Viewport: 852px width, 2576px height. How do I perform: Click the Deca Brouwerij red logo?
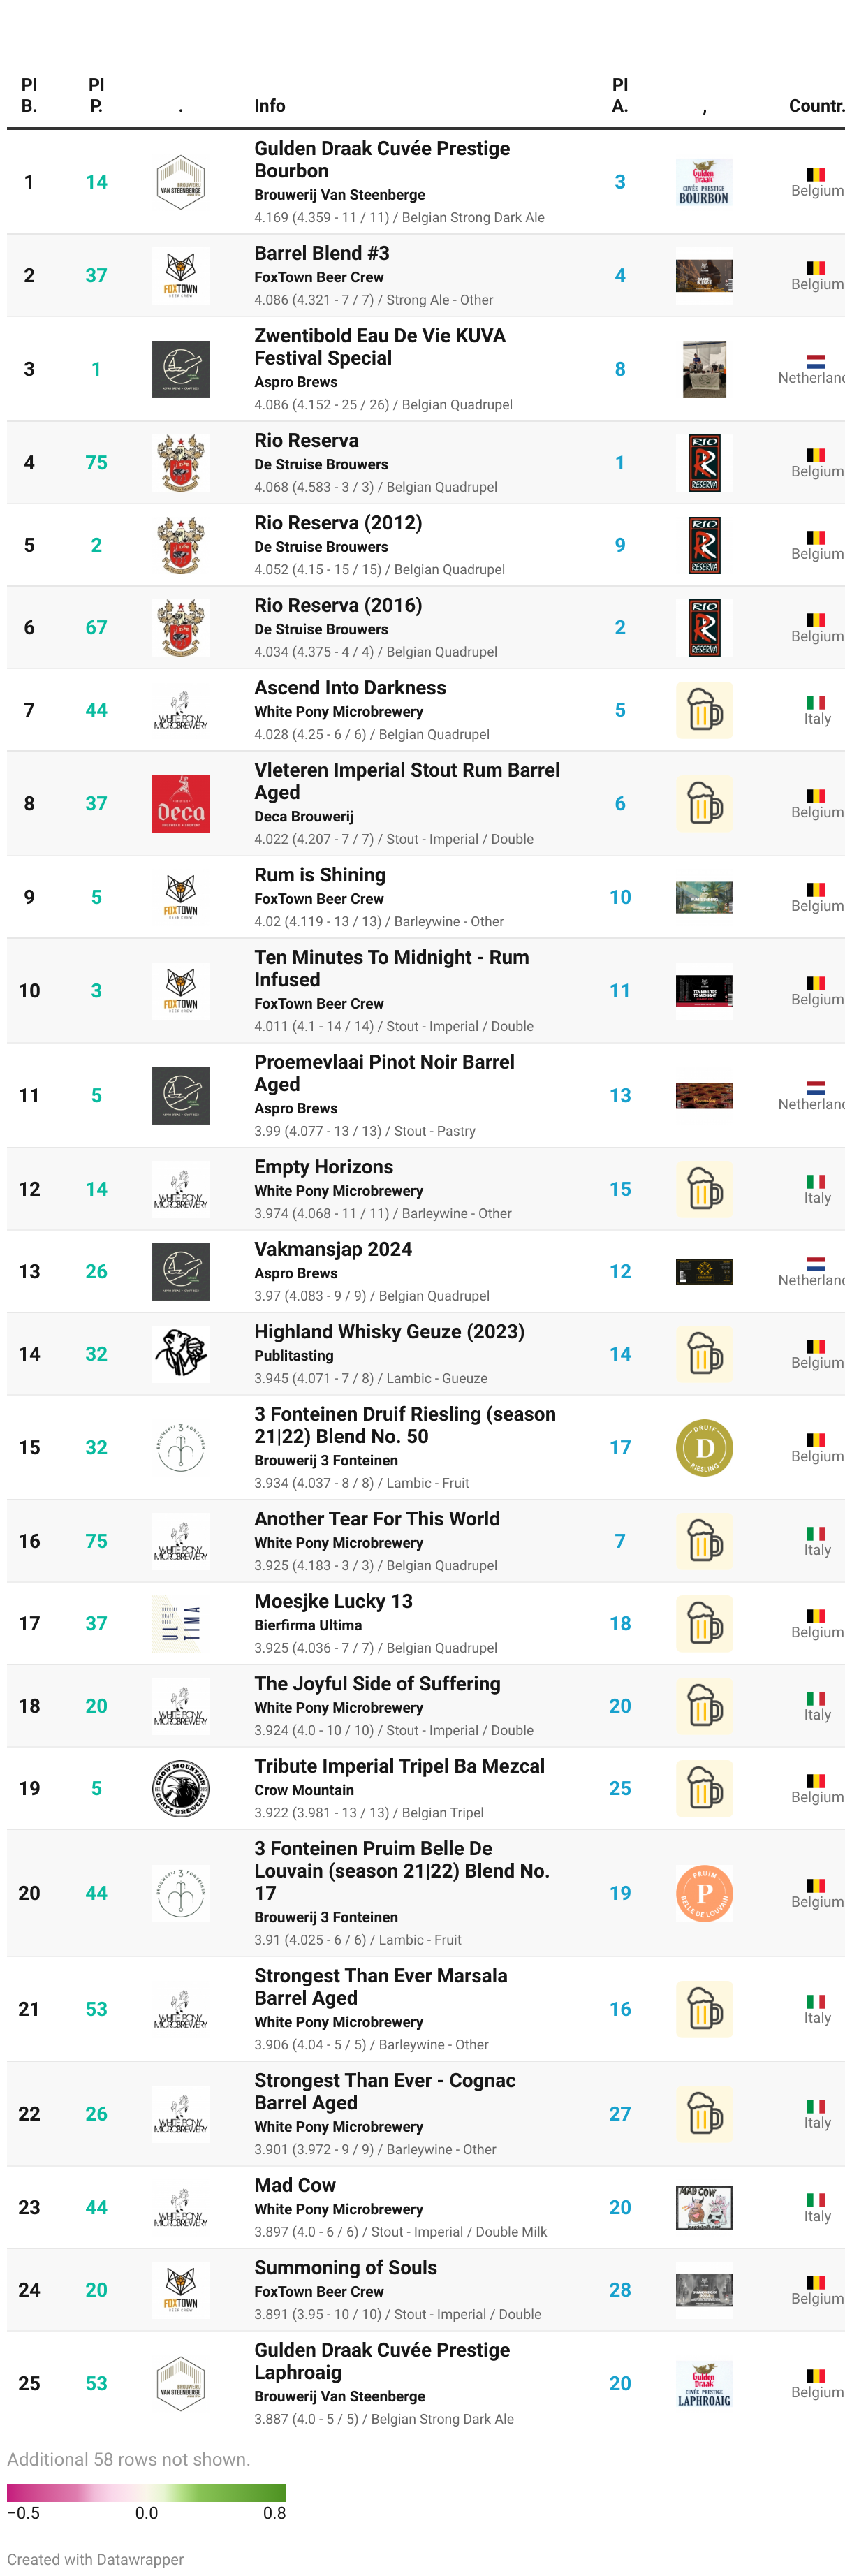181,804
